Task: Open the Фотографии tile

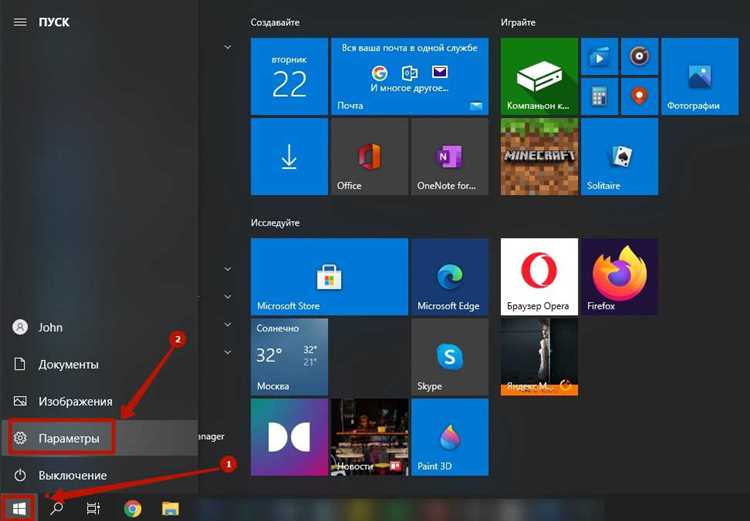Action: (x=700, y=77)
